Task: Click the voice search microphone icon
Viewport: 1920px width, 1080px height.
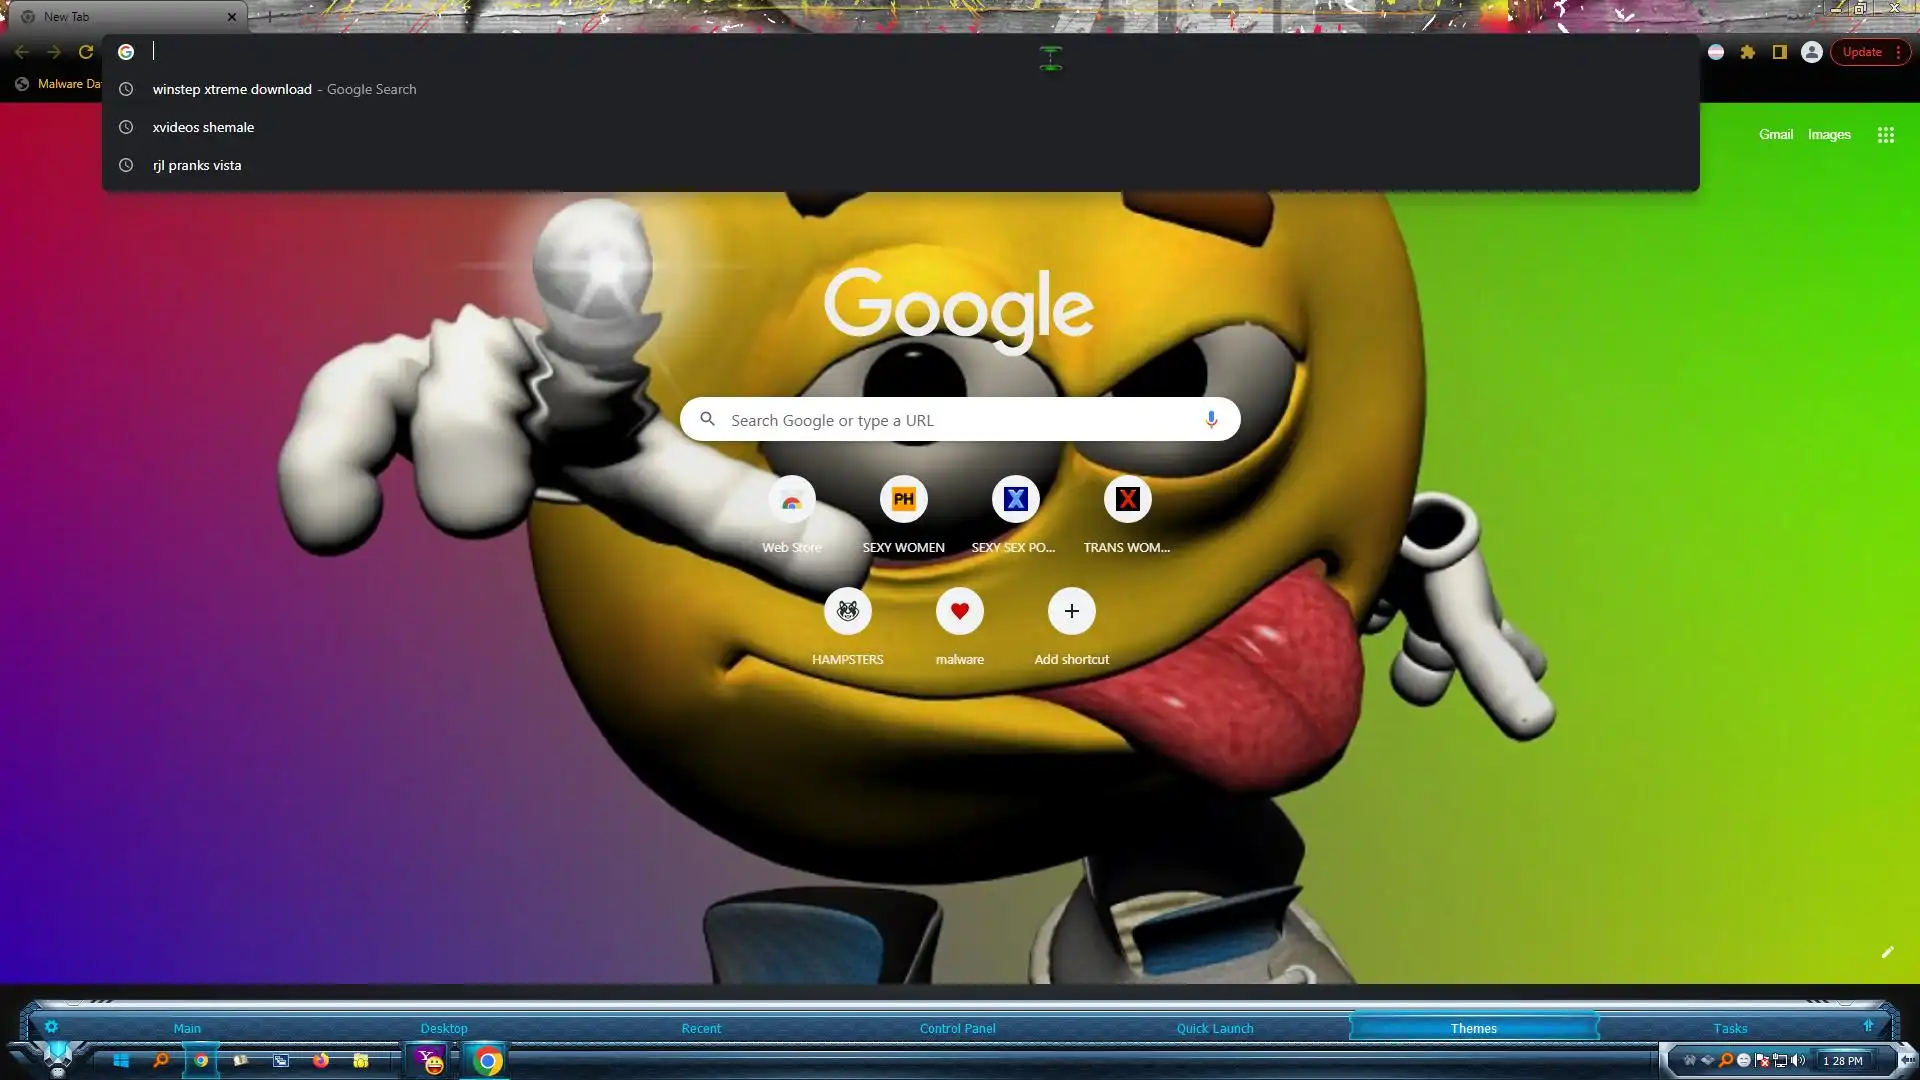Action: (1210, 420)
